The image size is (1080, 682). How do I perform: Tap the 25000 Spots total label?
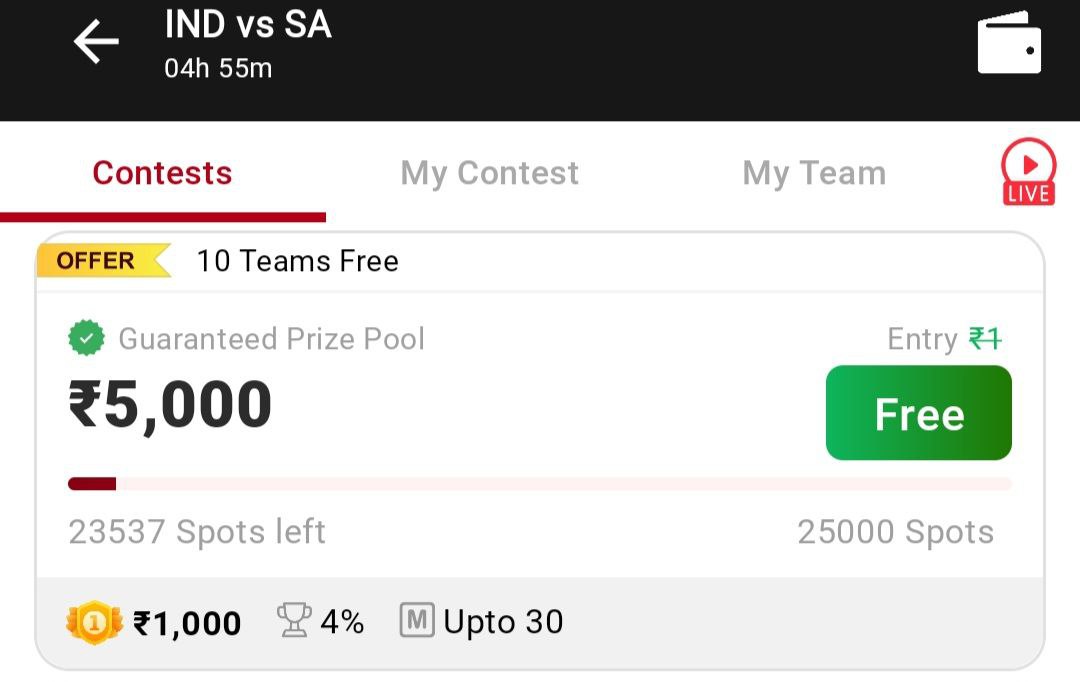(895, 532)
